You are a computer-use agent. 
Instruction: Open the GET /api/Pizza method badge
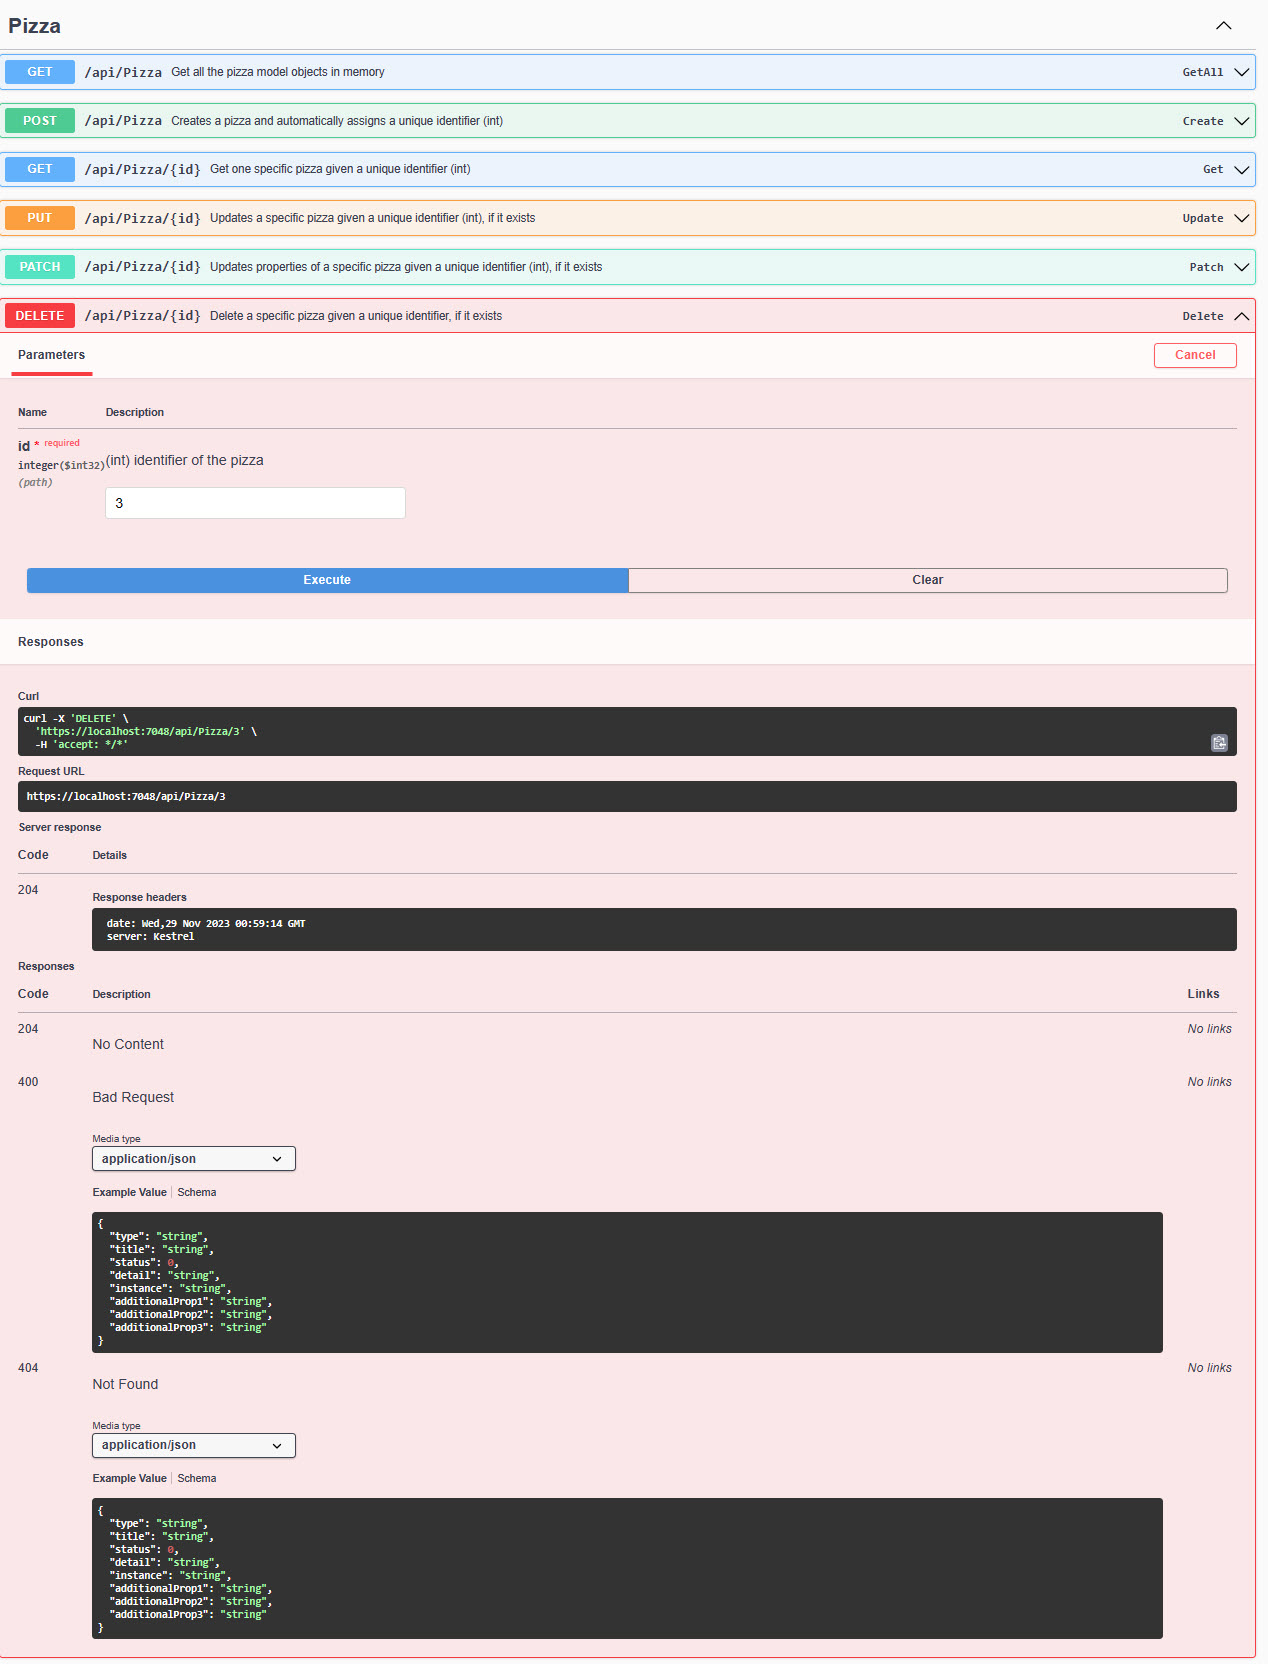pyautogui.click(x=40, y=72)
